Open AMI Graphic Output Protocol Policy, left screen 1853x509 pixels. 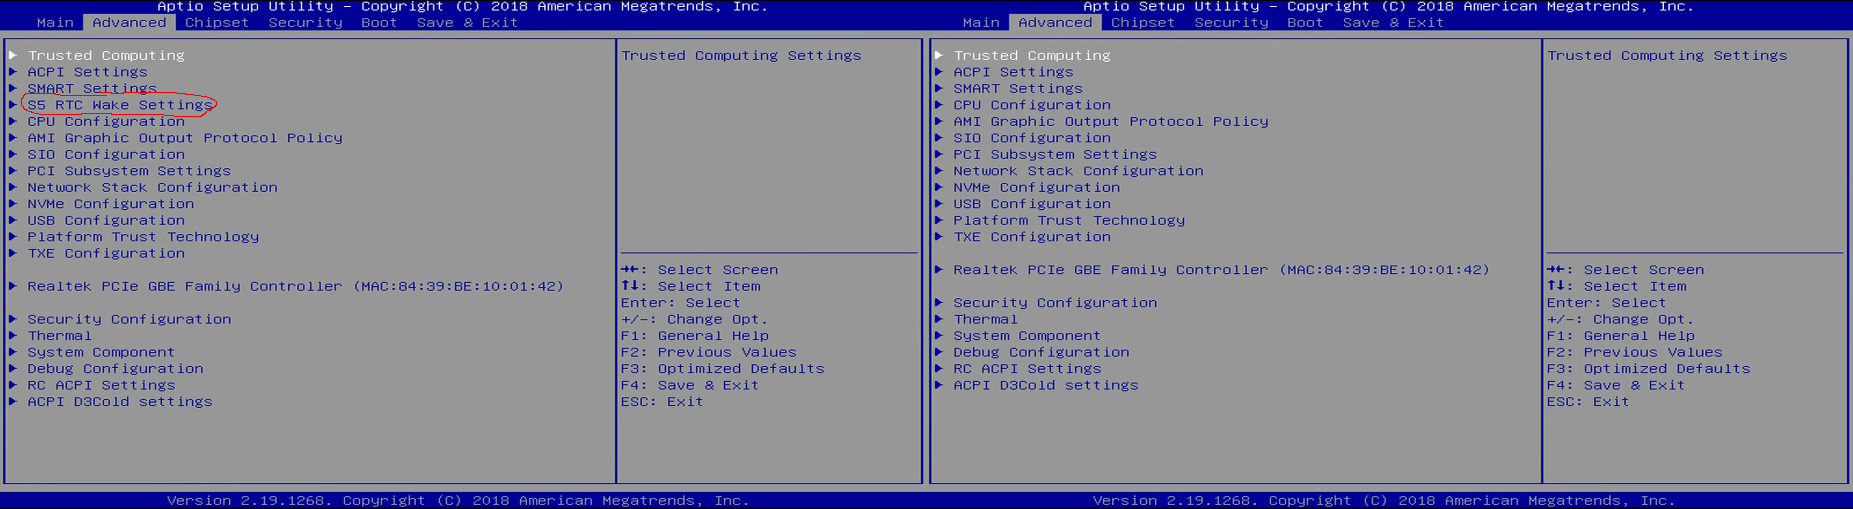pos(185,138)
